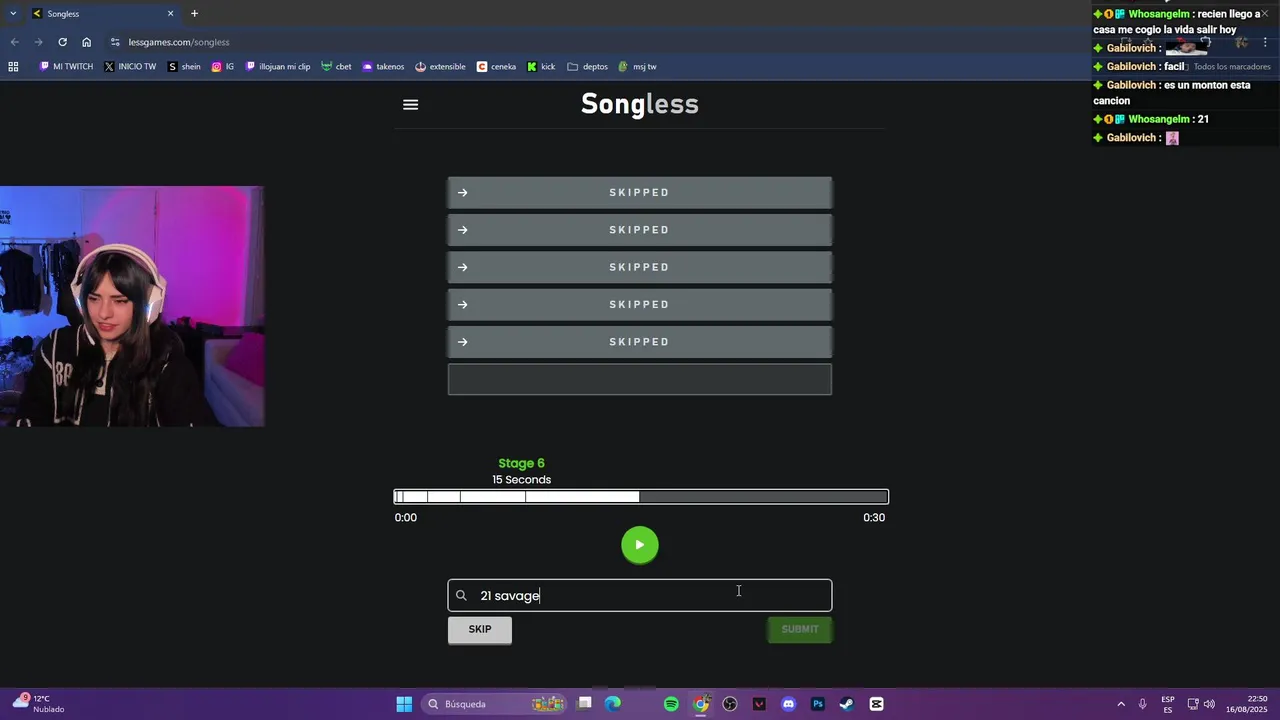Show hidden system tray icons

[x=1121, y=704]
